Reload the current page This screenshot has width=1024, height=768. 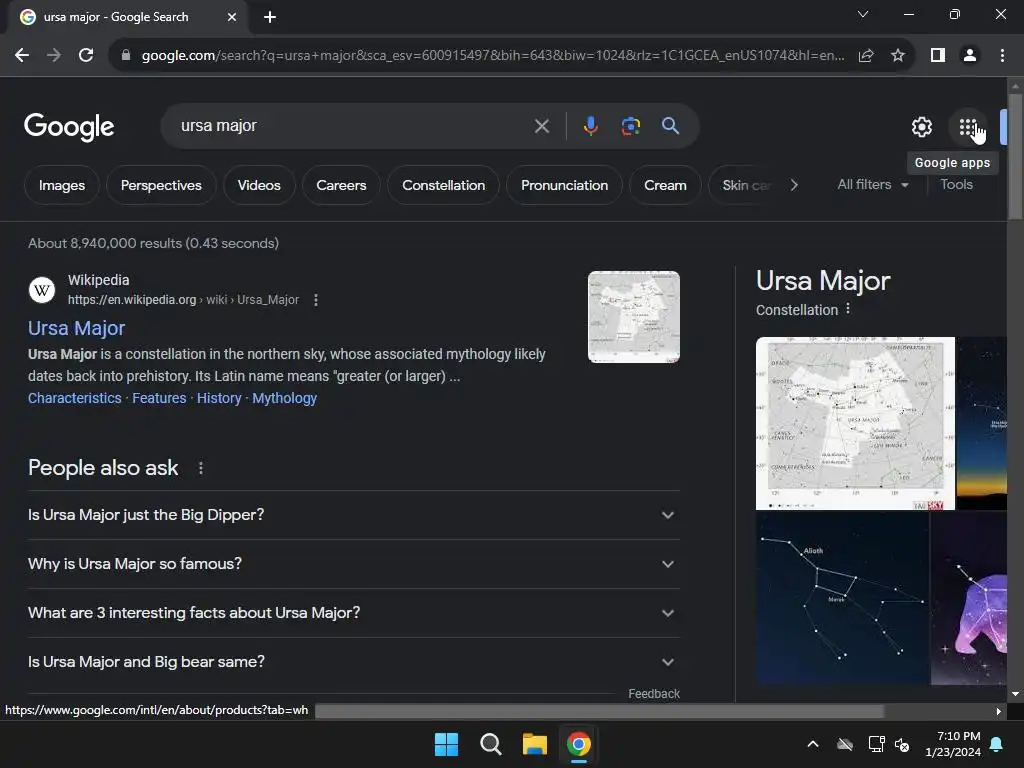(x=86, y=56)
